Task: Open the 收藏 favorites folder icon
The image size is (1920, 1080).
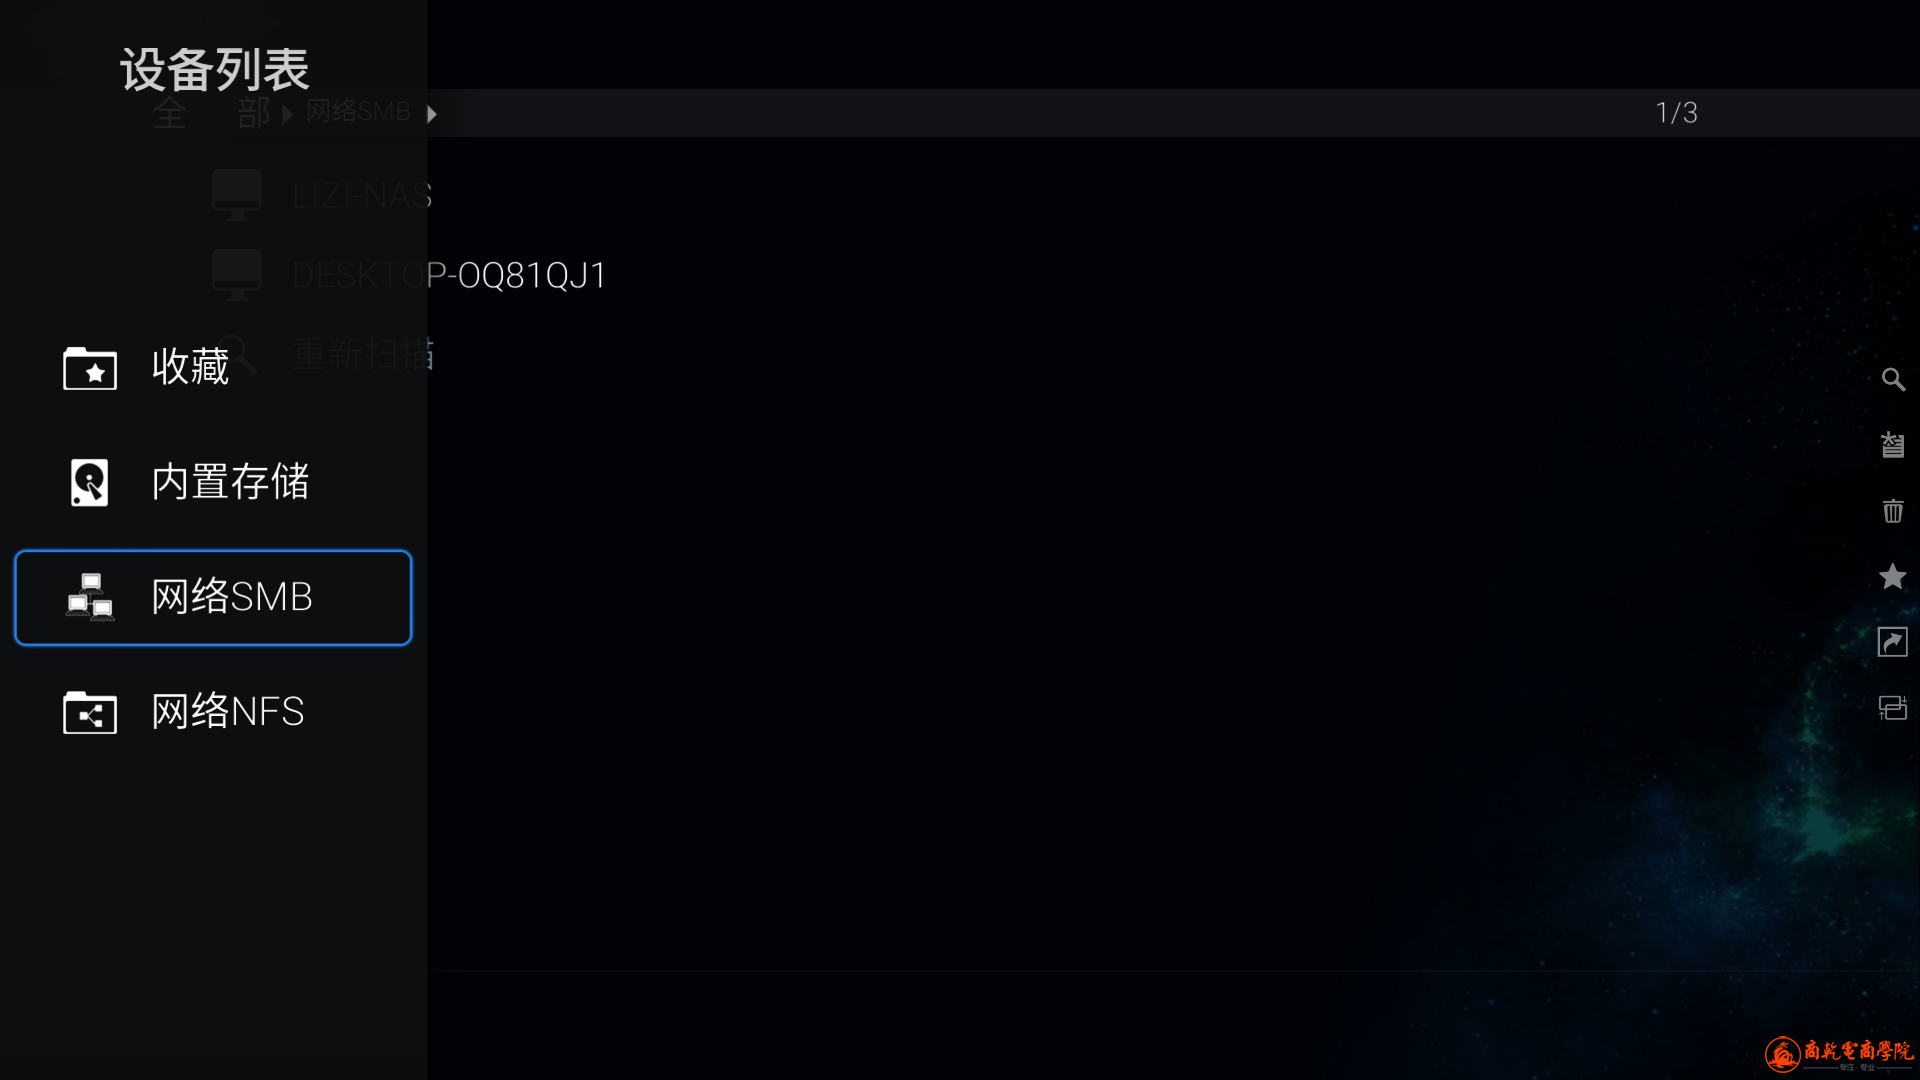Action: coord(90,368)
